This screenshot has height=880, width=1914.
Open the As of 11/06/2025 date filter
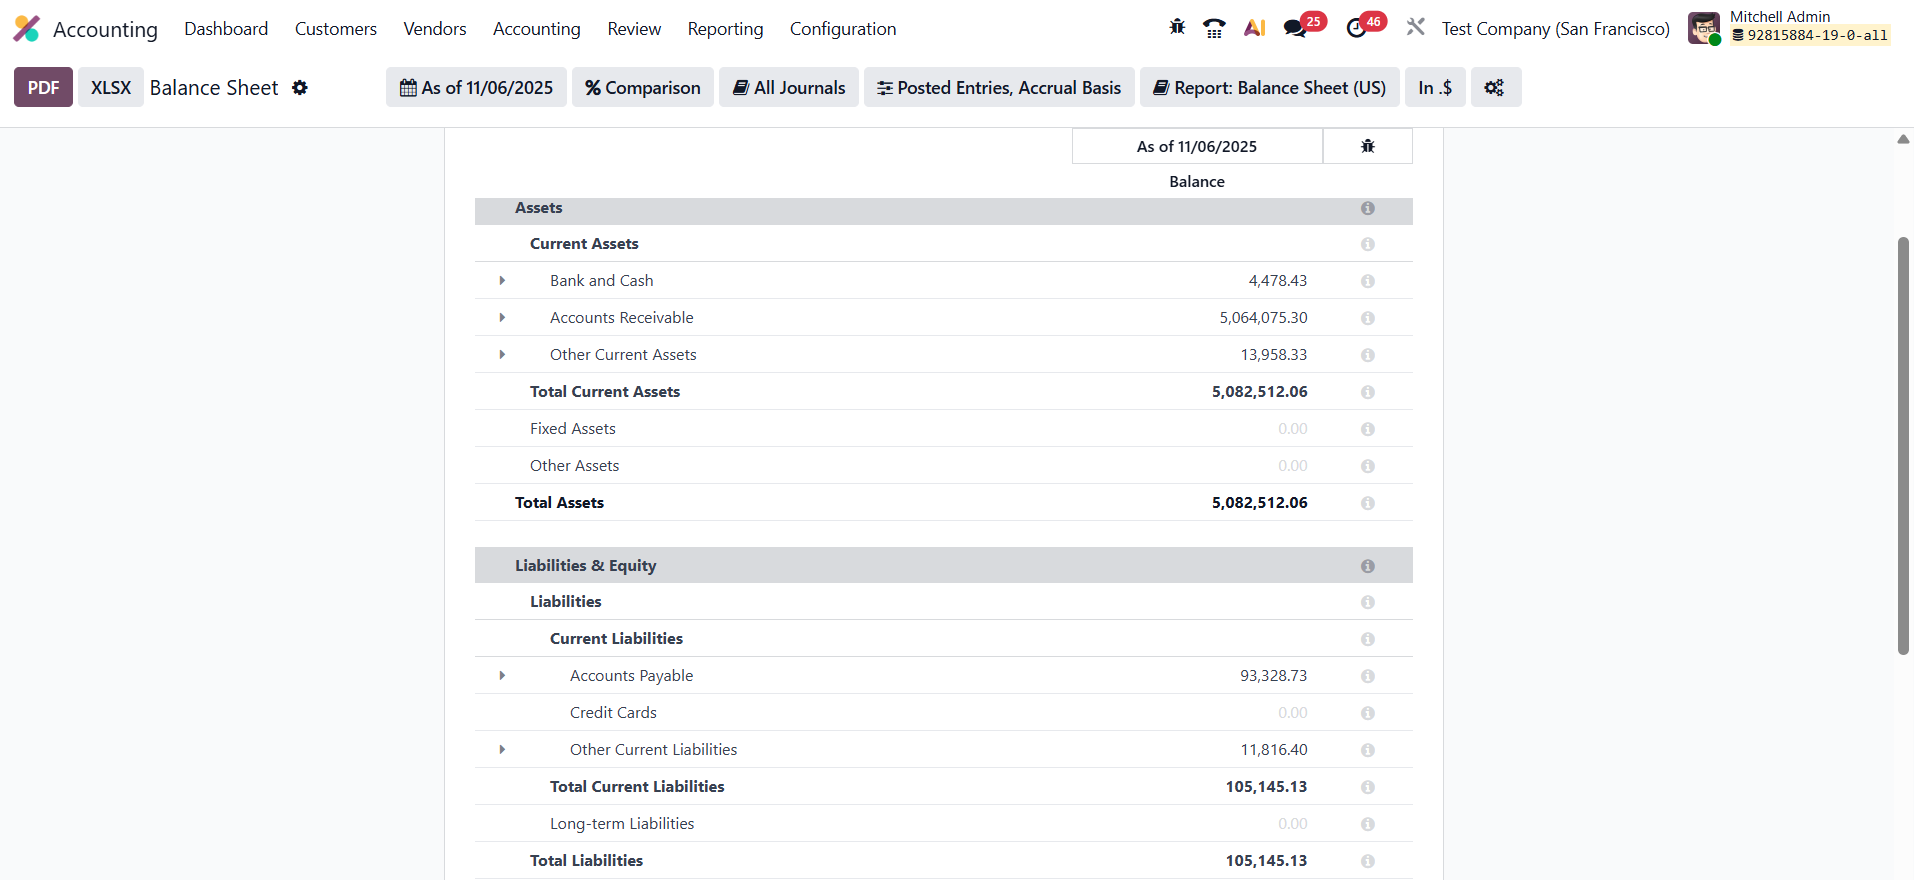(x=476, y=88)
